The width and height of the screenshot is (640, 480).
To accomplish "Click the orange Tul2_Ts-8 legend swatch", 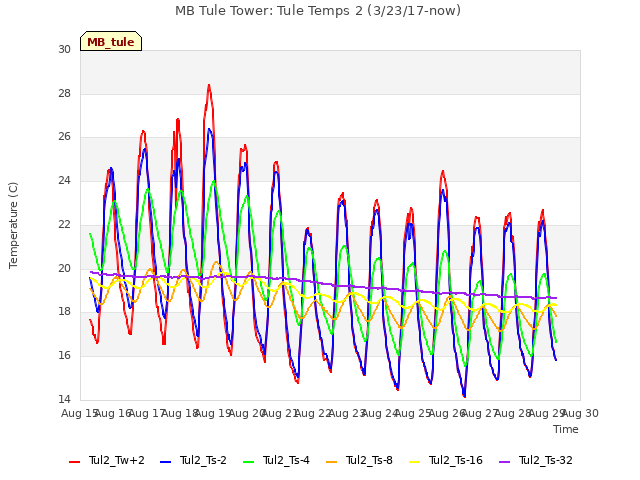I will (331, 462).
